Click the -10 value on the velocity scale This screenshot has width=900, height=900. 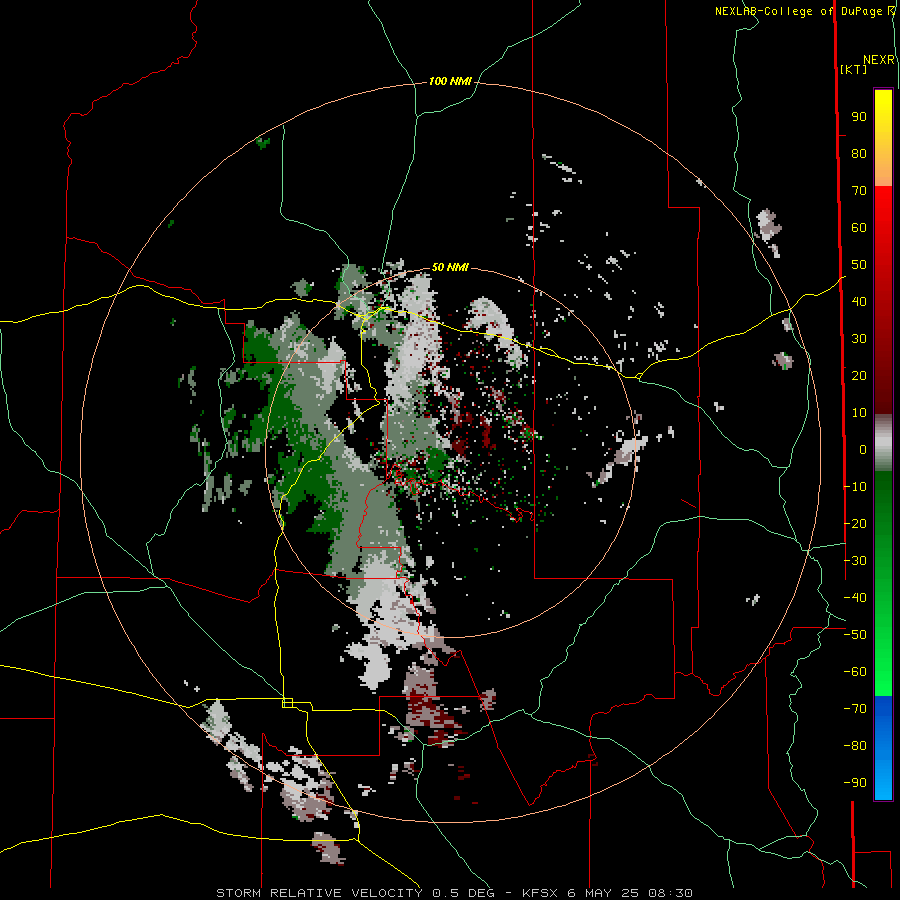pyautogui.click(x=855, y=487)
